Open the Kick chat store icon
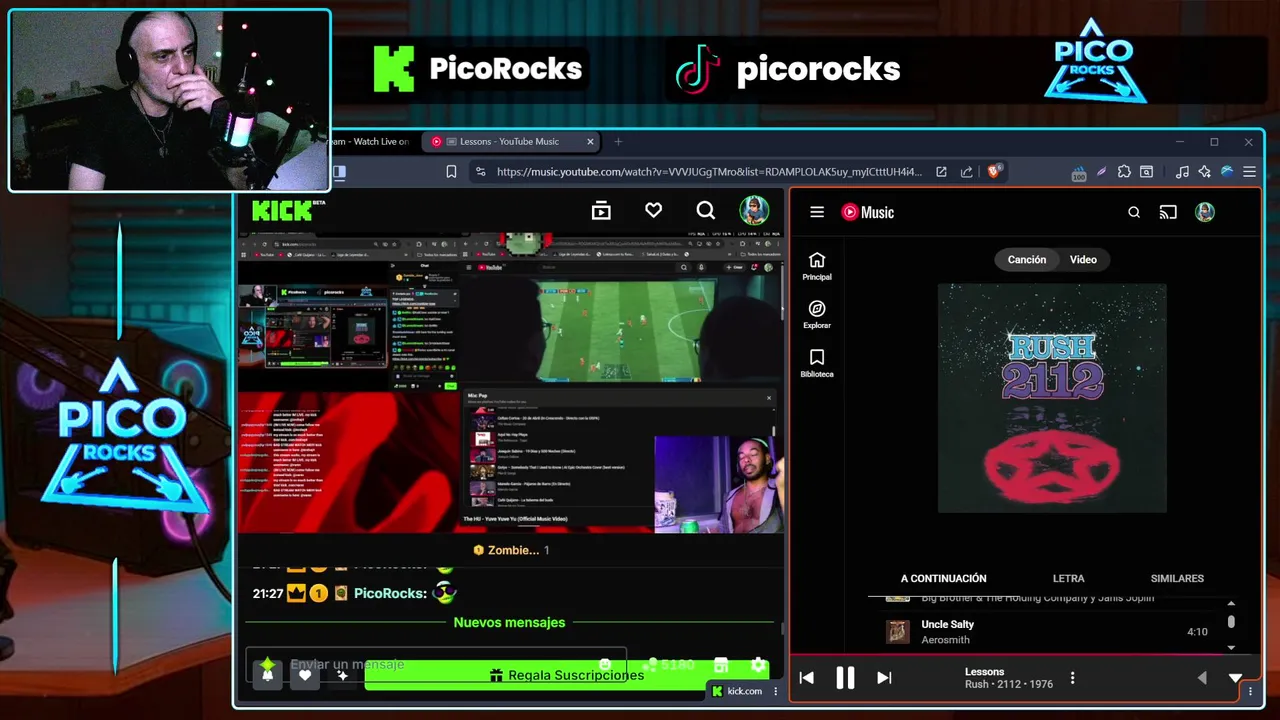The image size is (1280, 720). pyautogui.click(x=721, y=665)
